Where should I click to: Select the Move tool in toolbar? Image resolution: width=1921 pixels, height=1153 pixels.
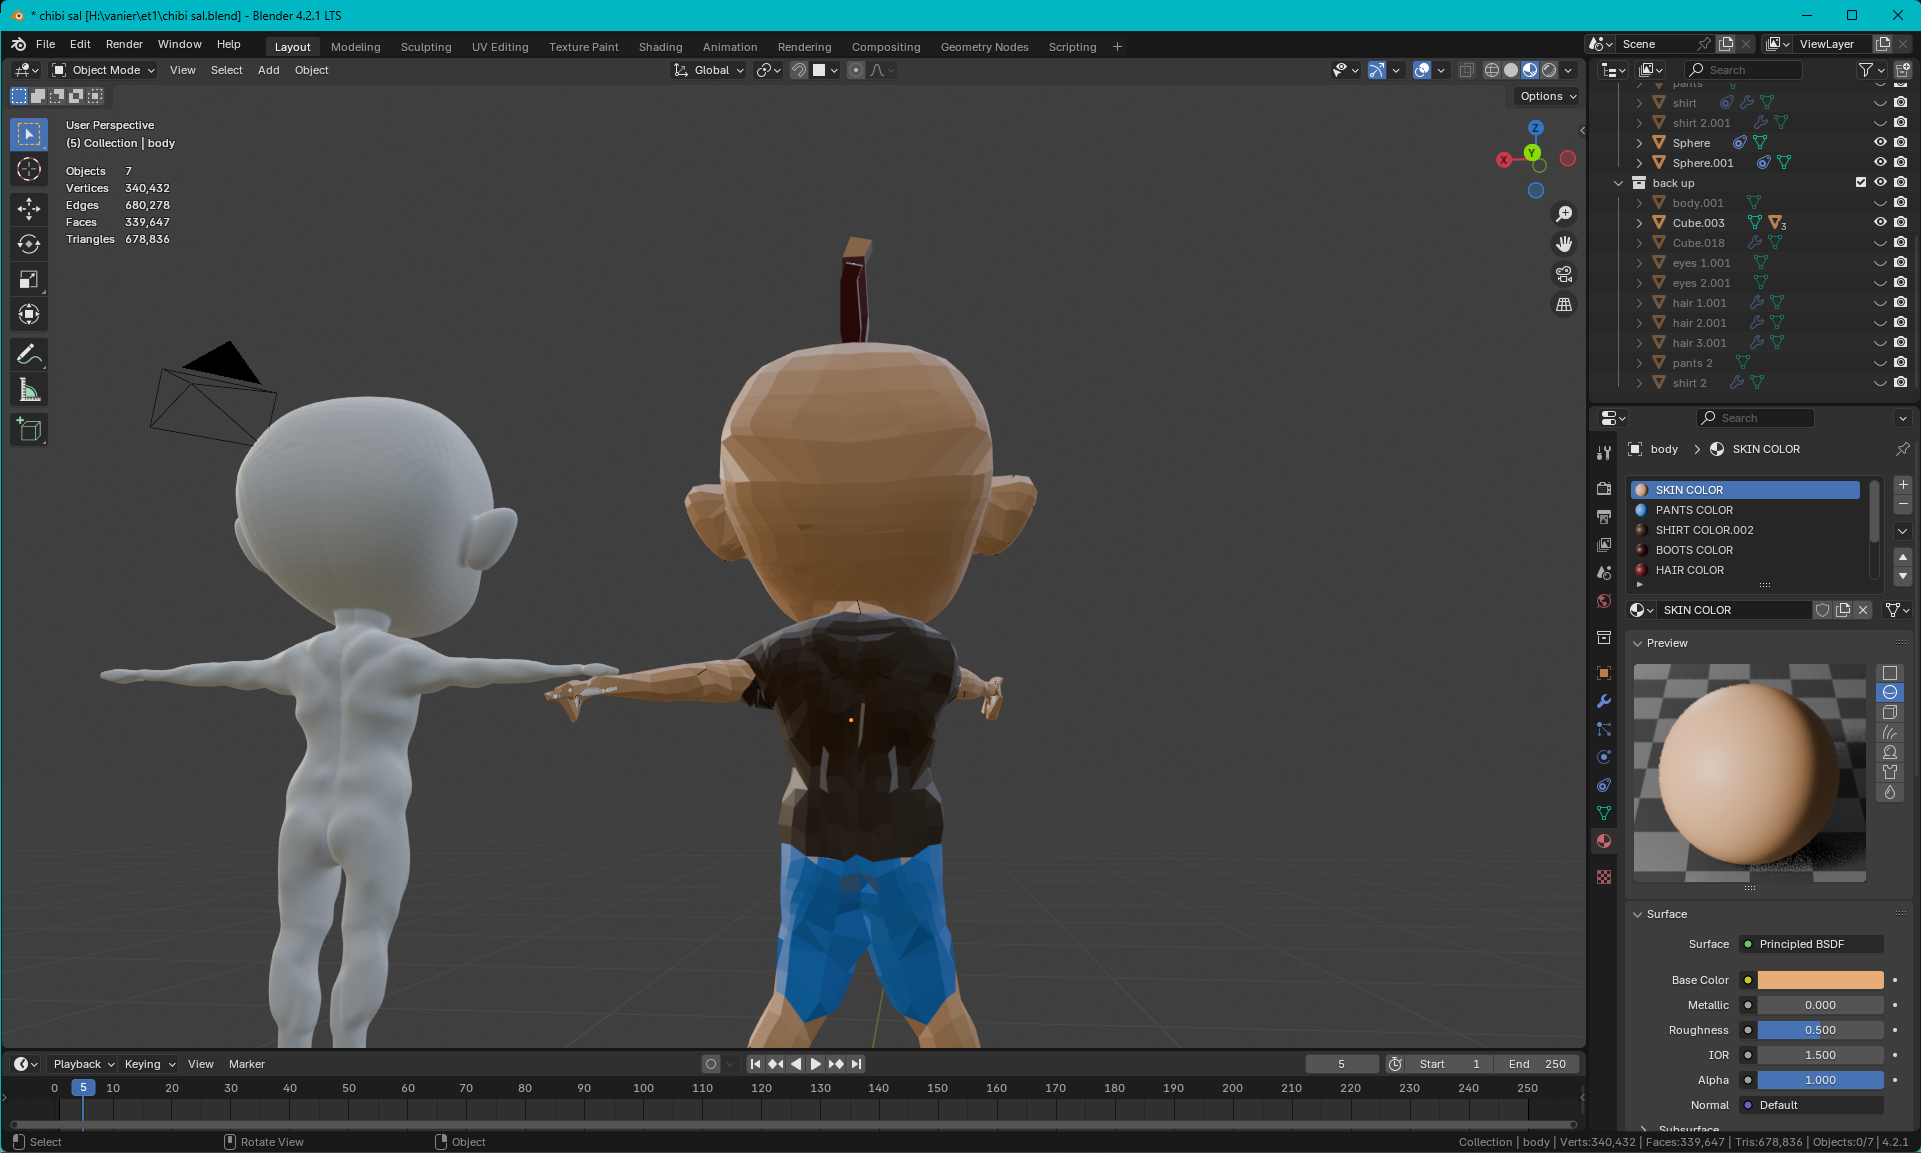(x=29, y=208)
